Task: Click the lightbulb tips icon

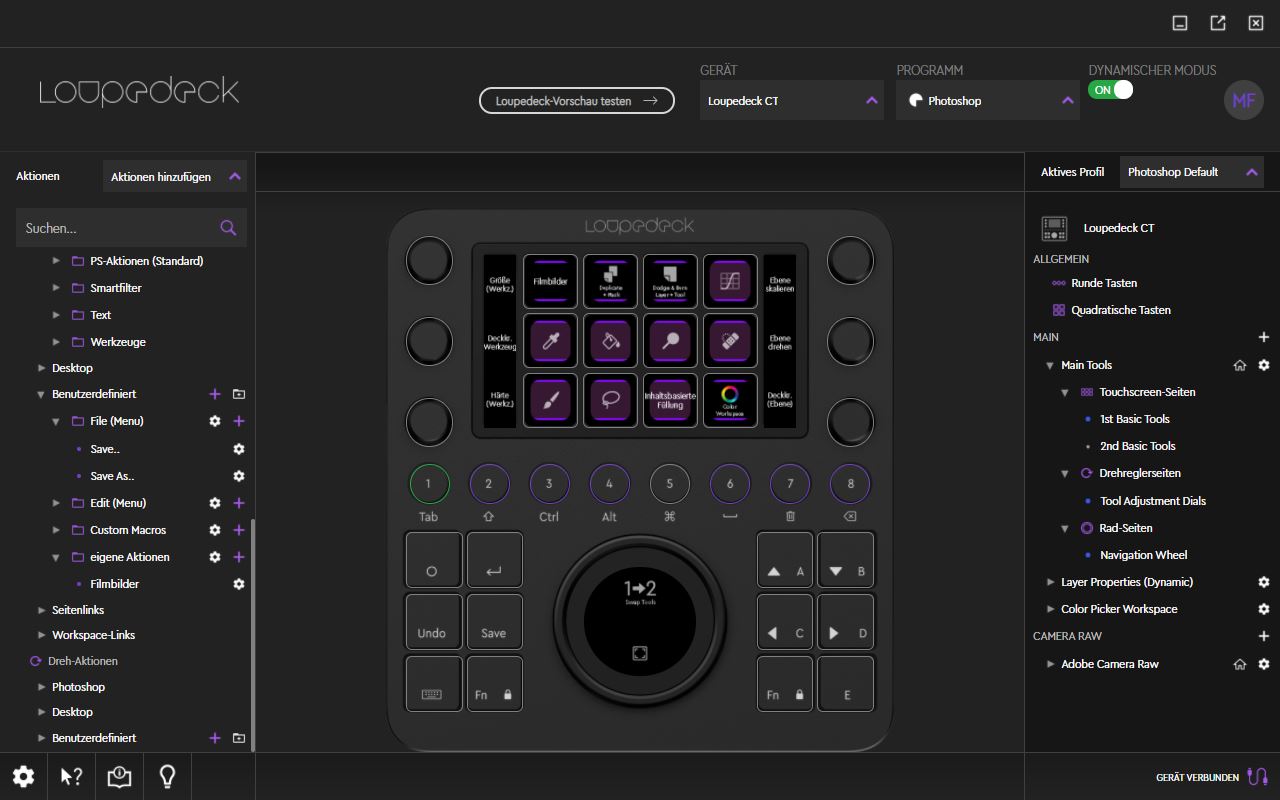Action: (x=168, y=776)
